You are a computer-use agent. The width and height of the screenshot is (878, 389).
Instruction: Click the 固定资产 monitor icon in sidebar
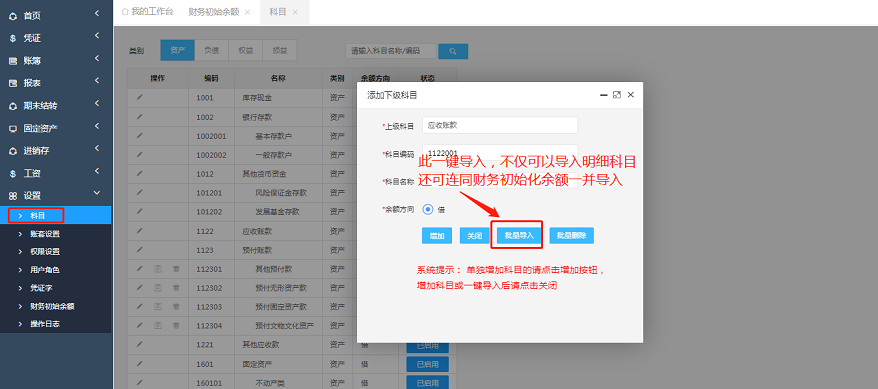(12, 129)
